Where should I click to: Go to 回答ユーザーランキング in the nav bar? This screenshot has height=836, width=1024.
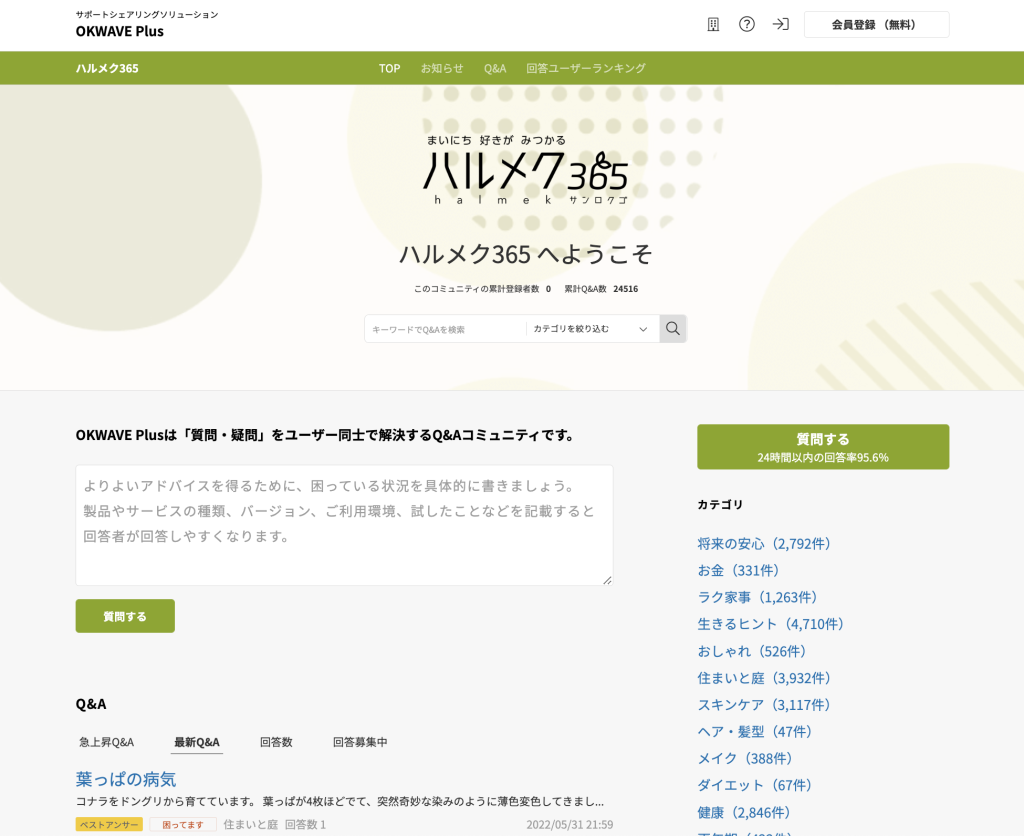tap(586, 68)
